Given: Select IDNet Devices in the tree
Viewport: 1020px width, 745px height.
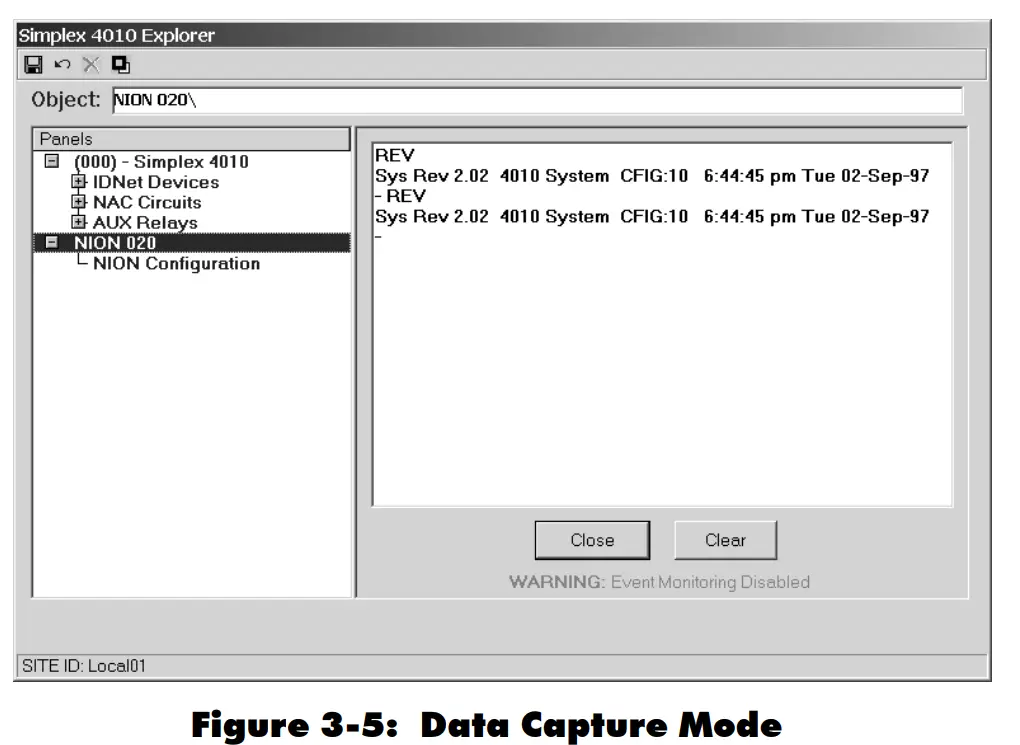Looking at the screenshot, I should point(156,182).
